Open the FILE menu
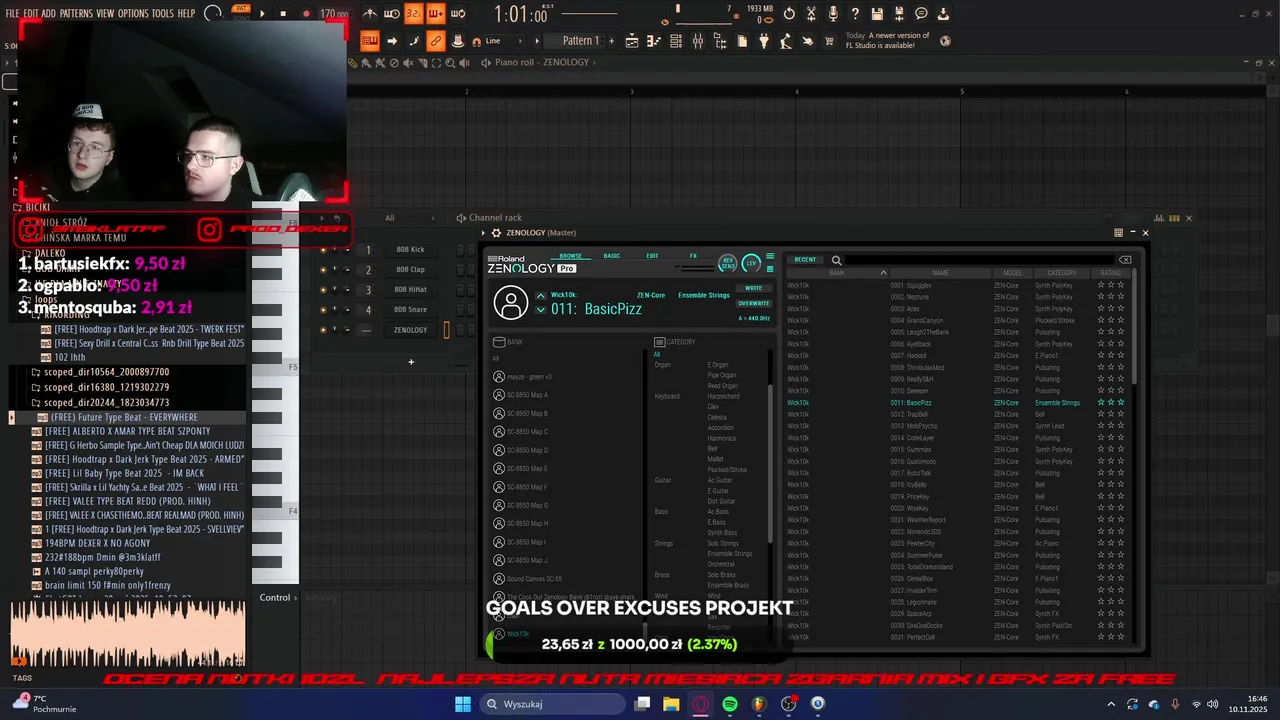The width and height of the screenshot is (1280, 720). click(x=12, y=13)
